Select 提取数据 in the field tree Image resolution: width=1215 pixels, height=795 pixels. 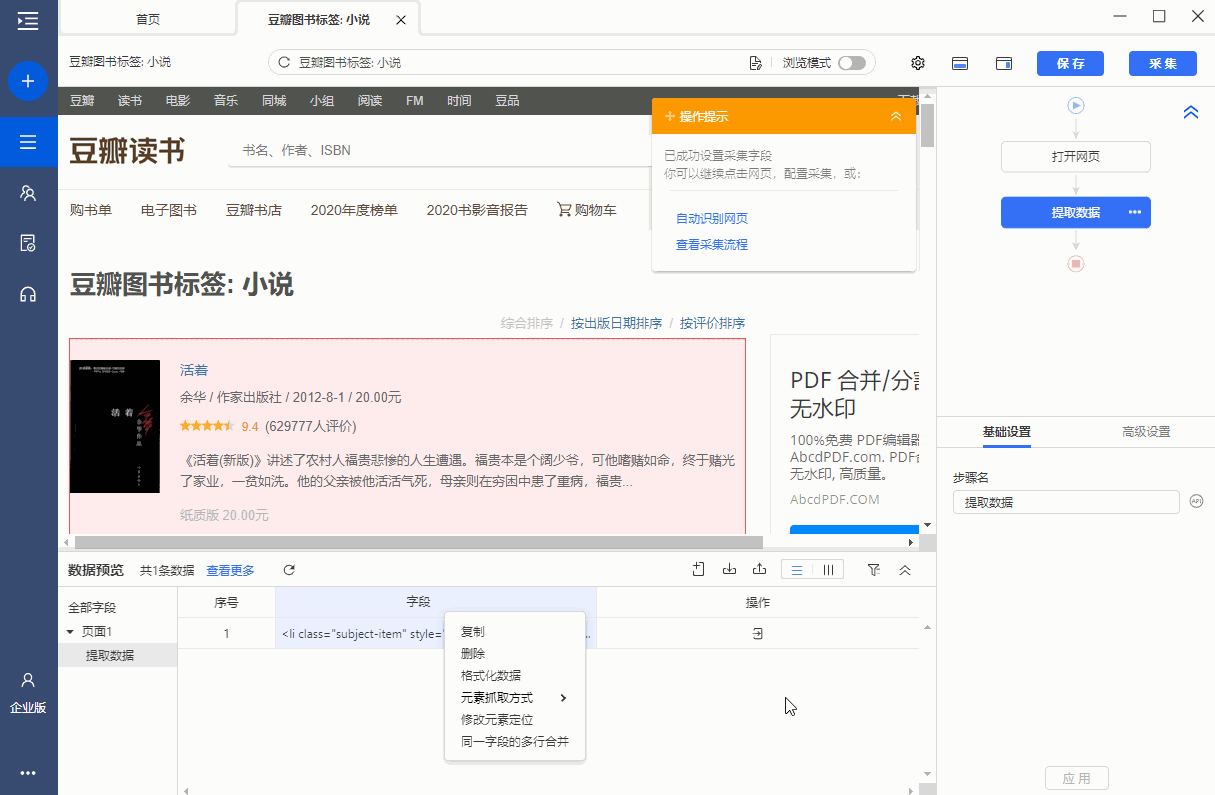click(x=110, y=656)
